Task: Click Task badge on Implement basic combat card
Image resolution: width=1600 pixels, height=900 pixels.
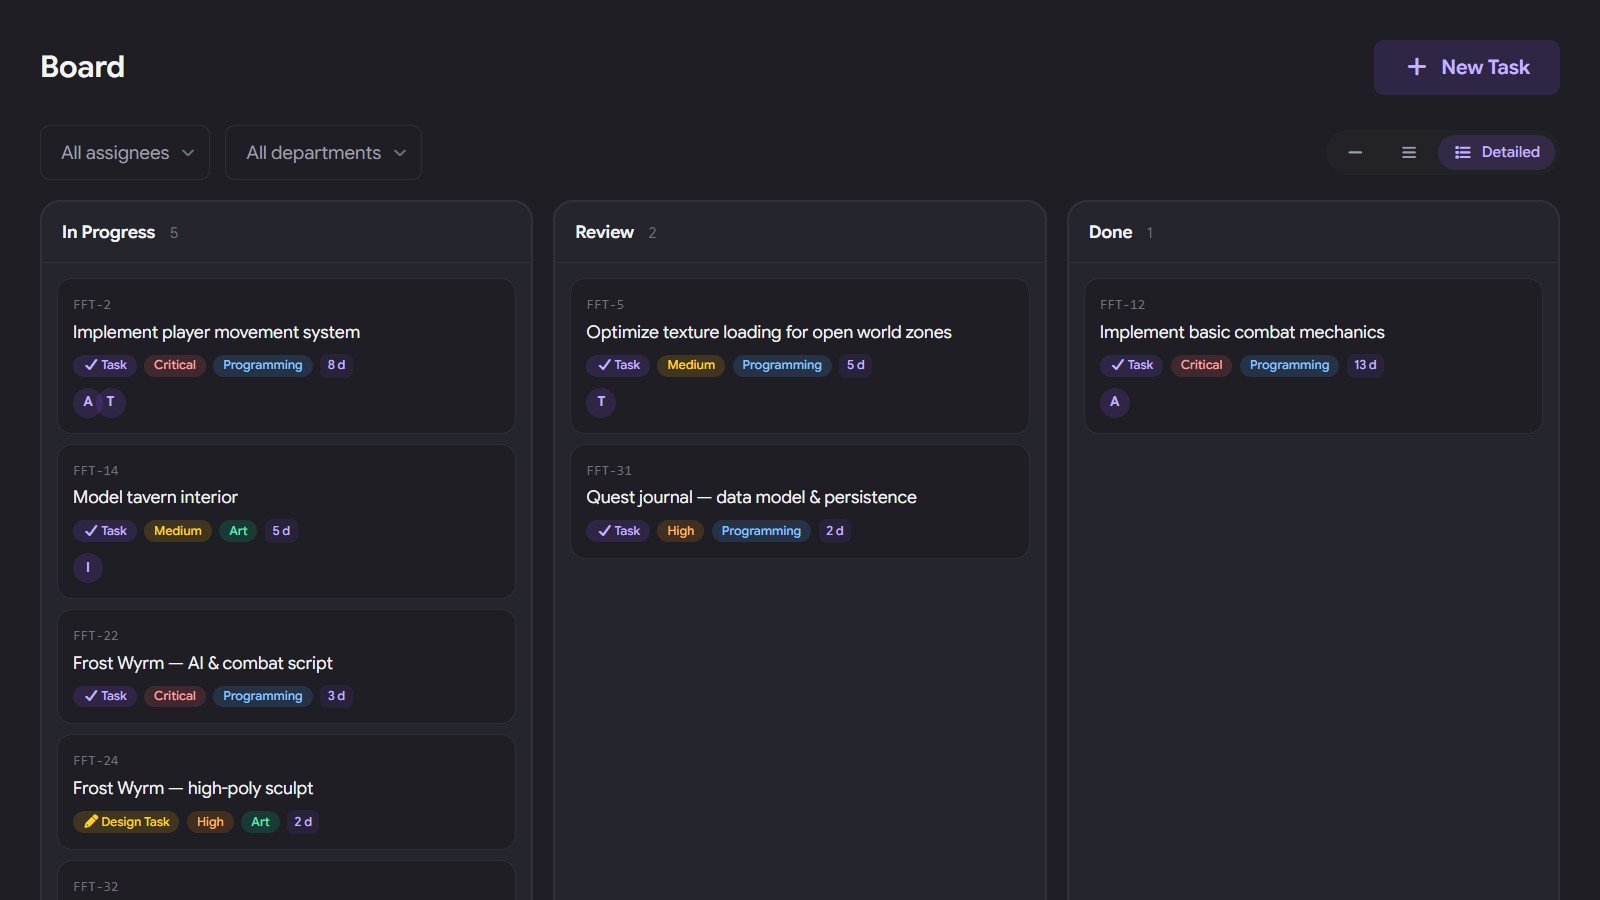Action: 1132,365
